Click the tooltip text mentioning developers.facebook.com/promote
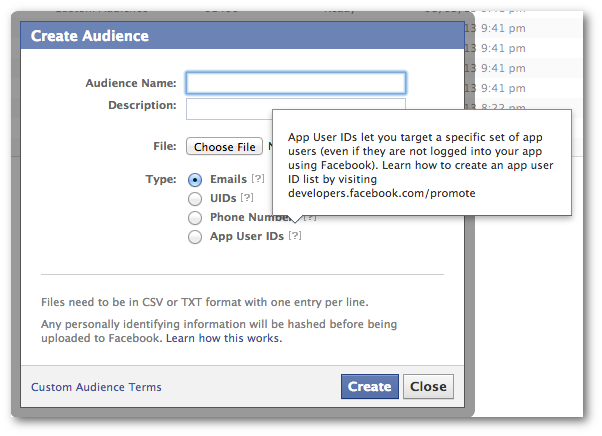Viewport: 602px width, 436px height. click(x=420, y=165)
